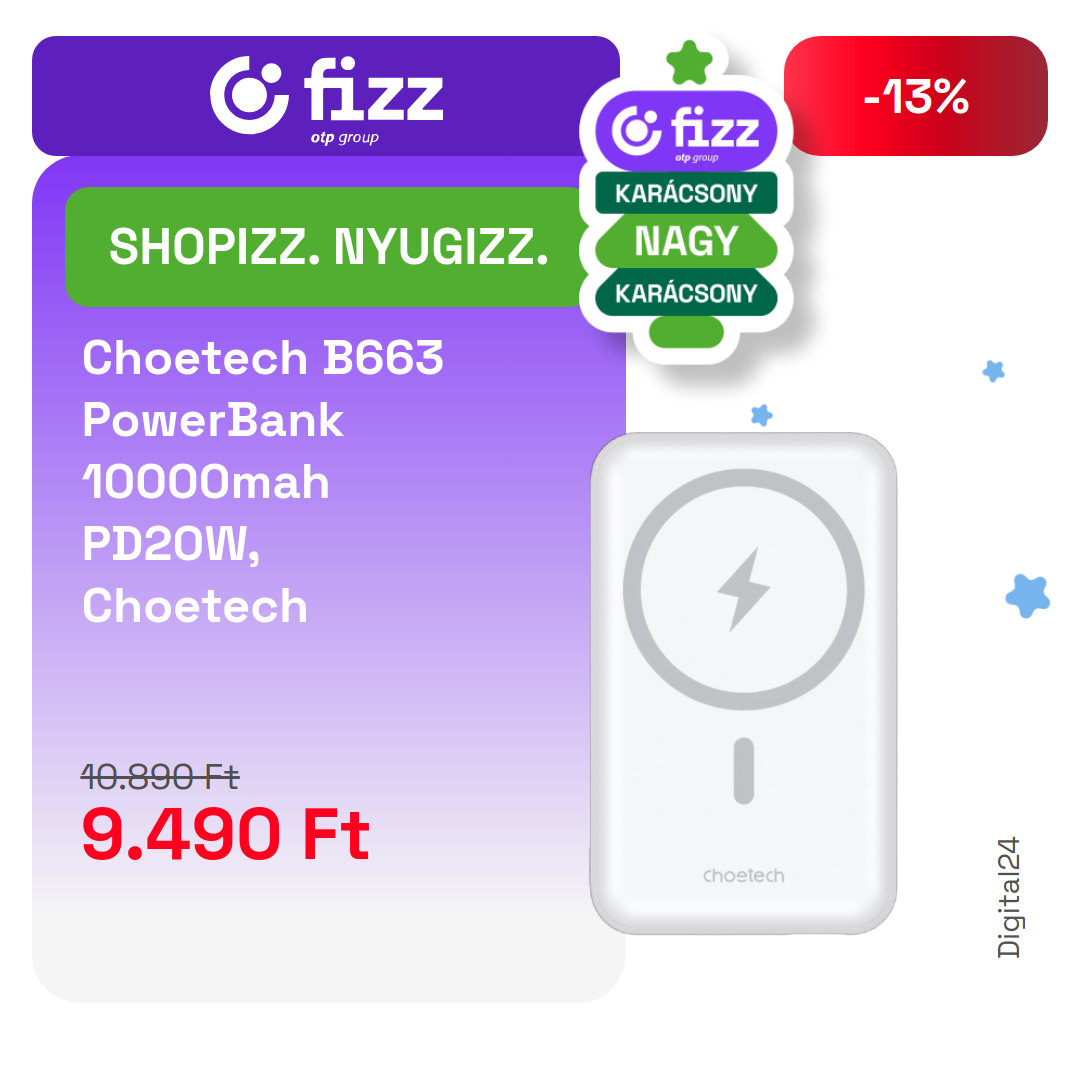Click the Choetech B663 PowerBank product title
This screenshot has width=1080, height=1080.
tap(263, 481)
